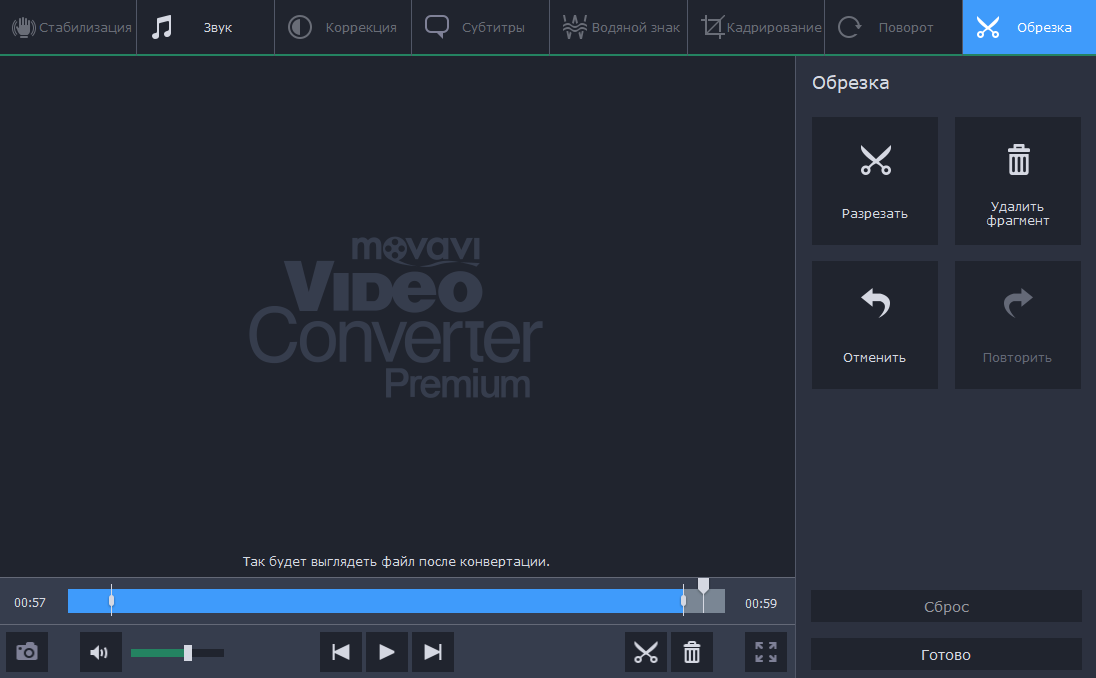The height and width of the screenshot is (678, 1096).
Task: Open the Стабилизация tab
Action: click(x=69, y=27)
